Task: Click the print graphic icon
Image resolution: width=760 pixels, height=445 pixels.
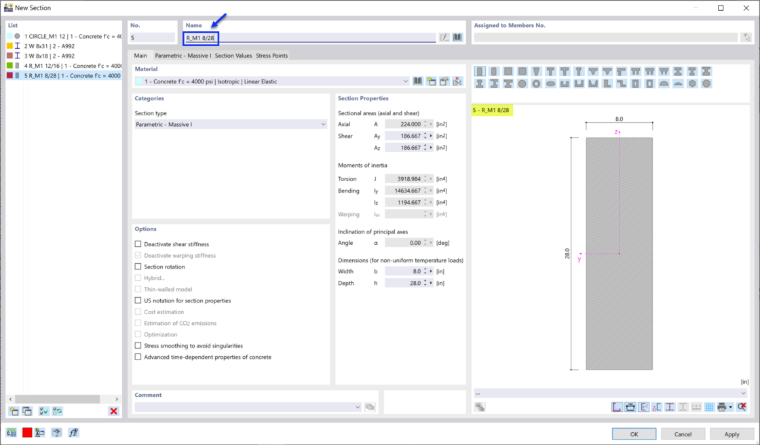Action: 722,407
